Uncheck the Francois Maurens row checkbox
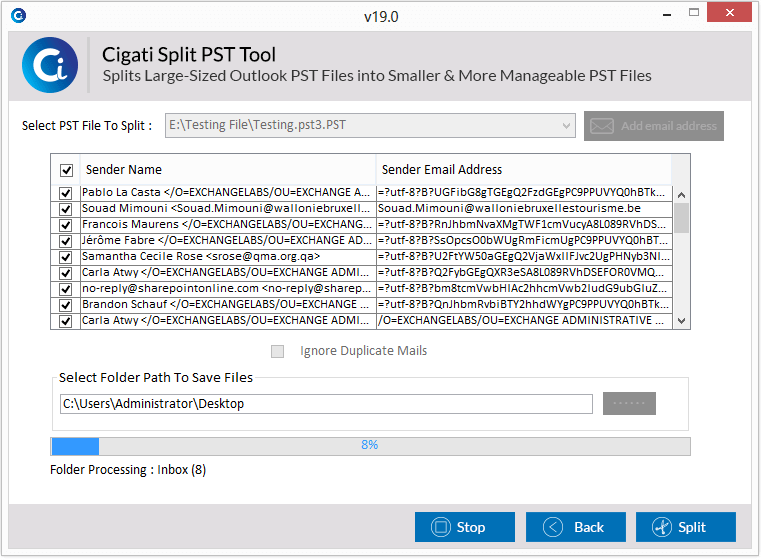Viewport: 761px width, 560px height. point(66,225)
